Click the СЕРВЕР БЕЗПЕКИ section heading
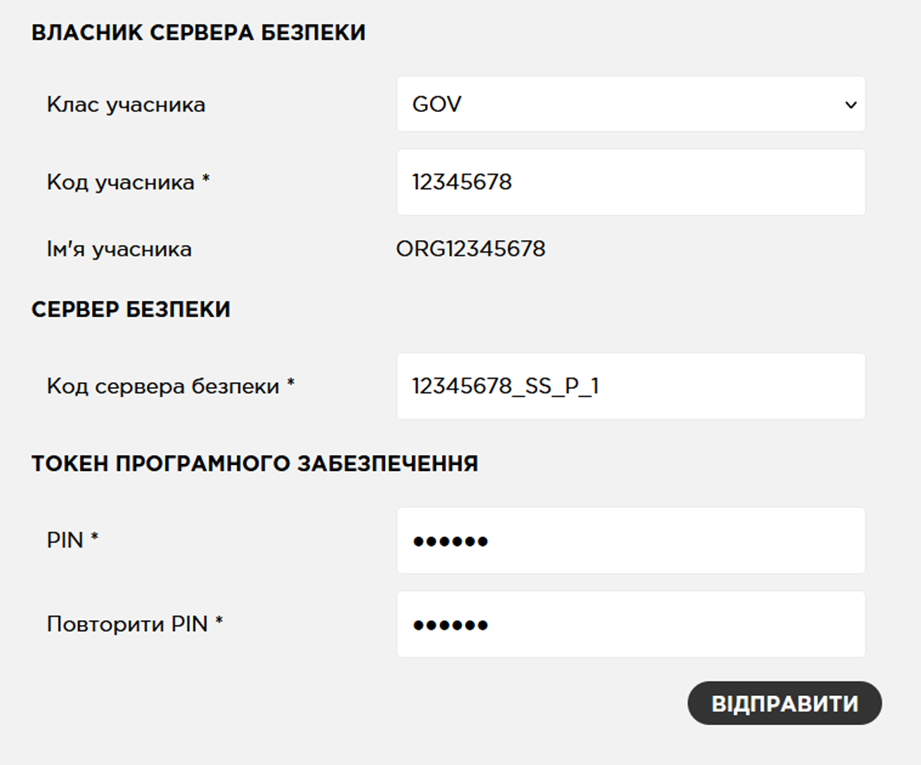The height and width of the screenshot is (765, 921). click(x=131, y=310)
